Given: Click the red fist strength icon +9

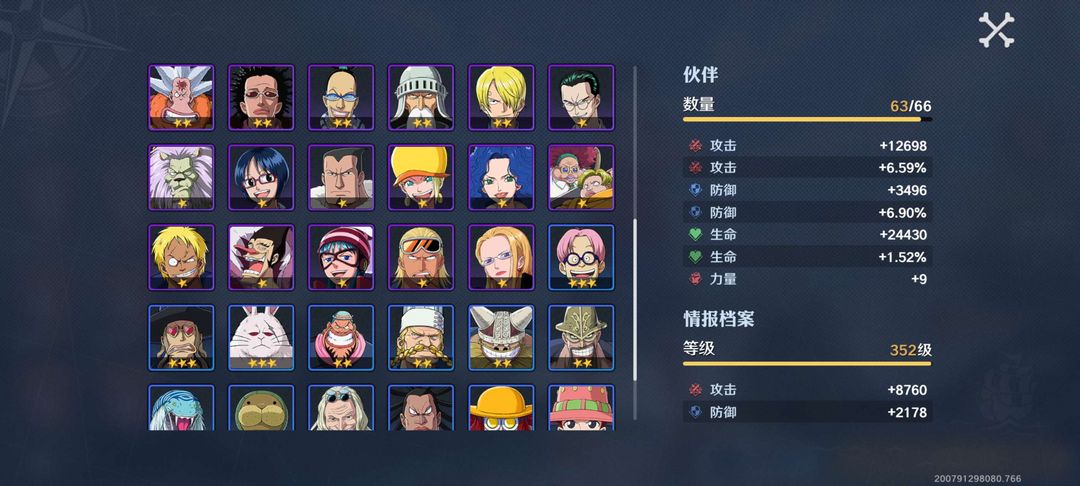Looking at the screenshot, I should 696,279.
